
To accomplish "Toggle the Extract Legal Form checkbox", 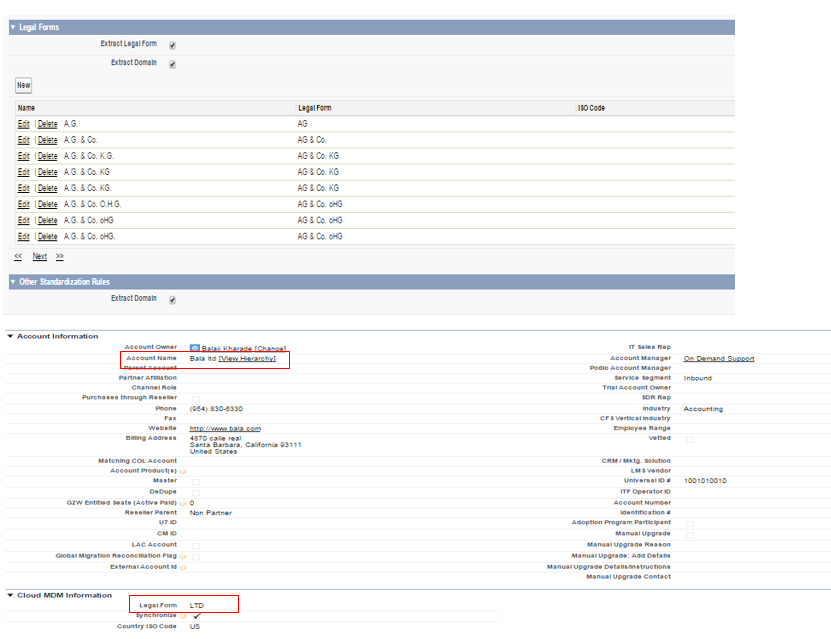I will click(x=172, y=45).
